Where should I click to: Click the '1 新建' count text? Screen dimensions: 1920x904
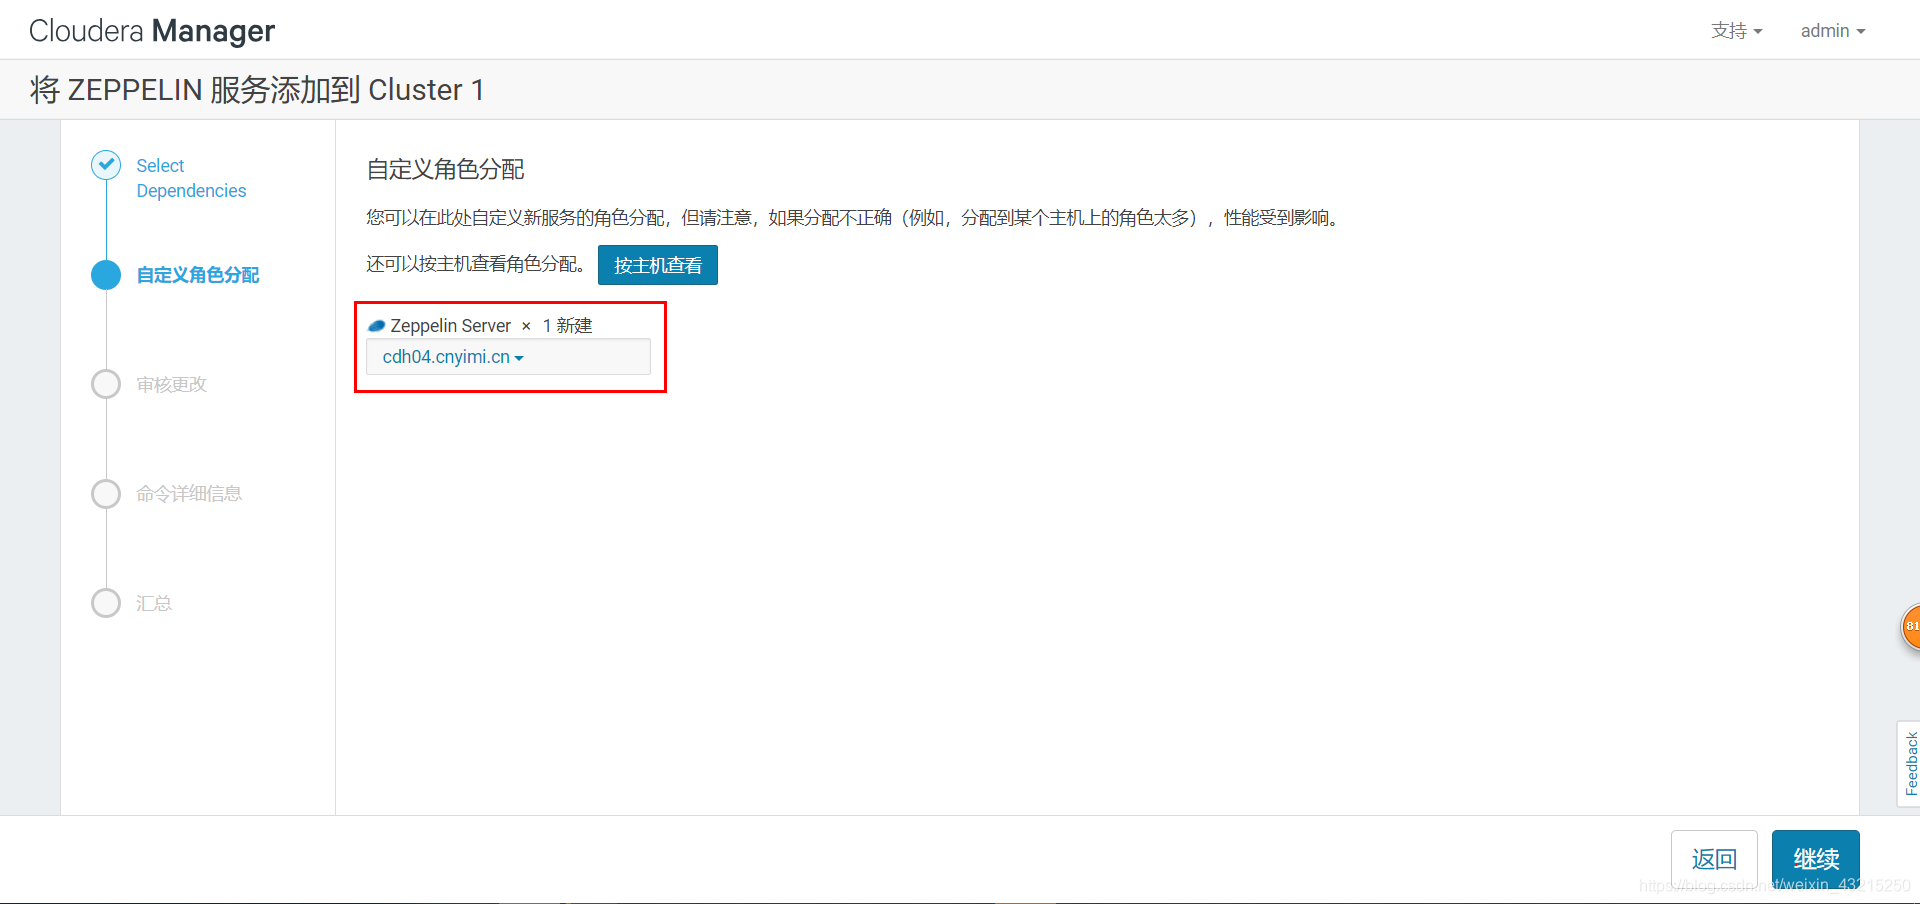(x=567, y=326)
